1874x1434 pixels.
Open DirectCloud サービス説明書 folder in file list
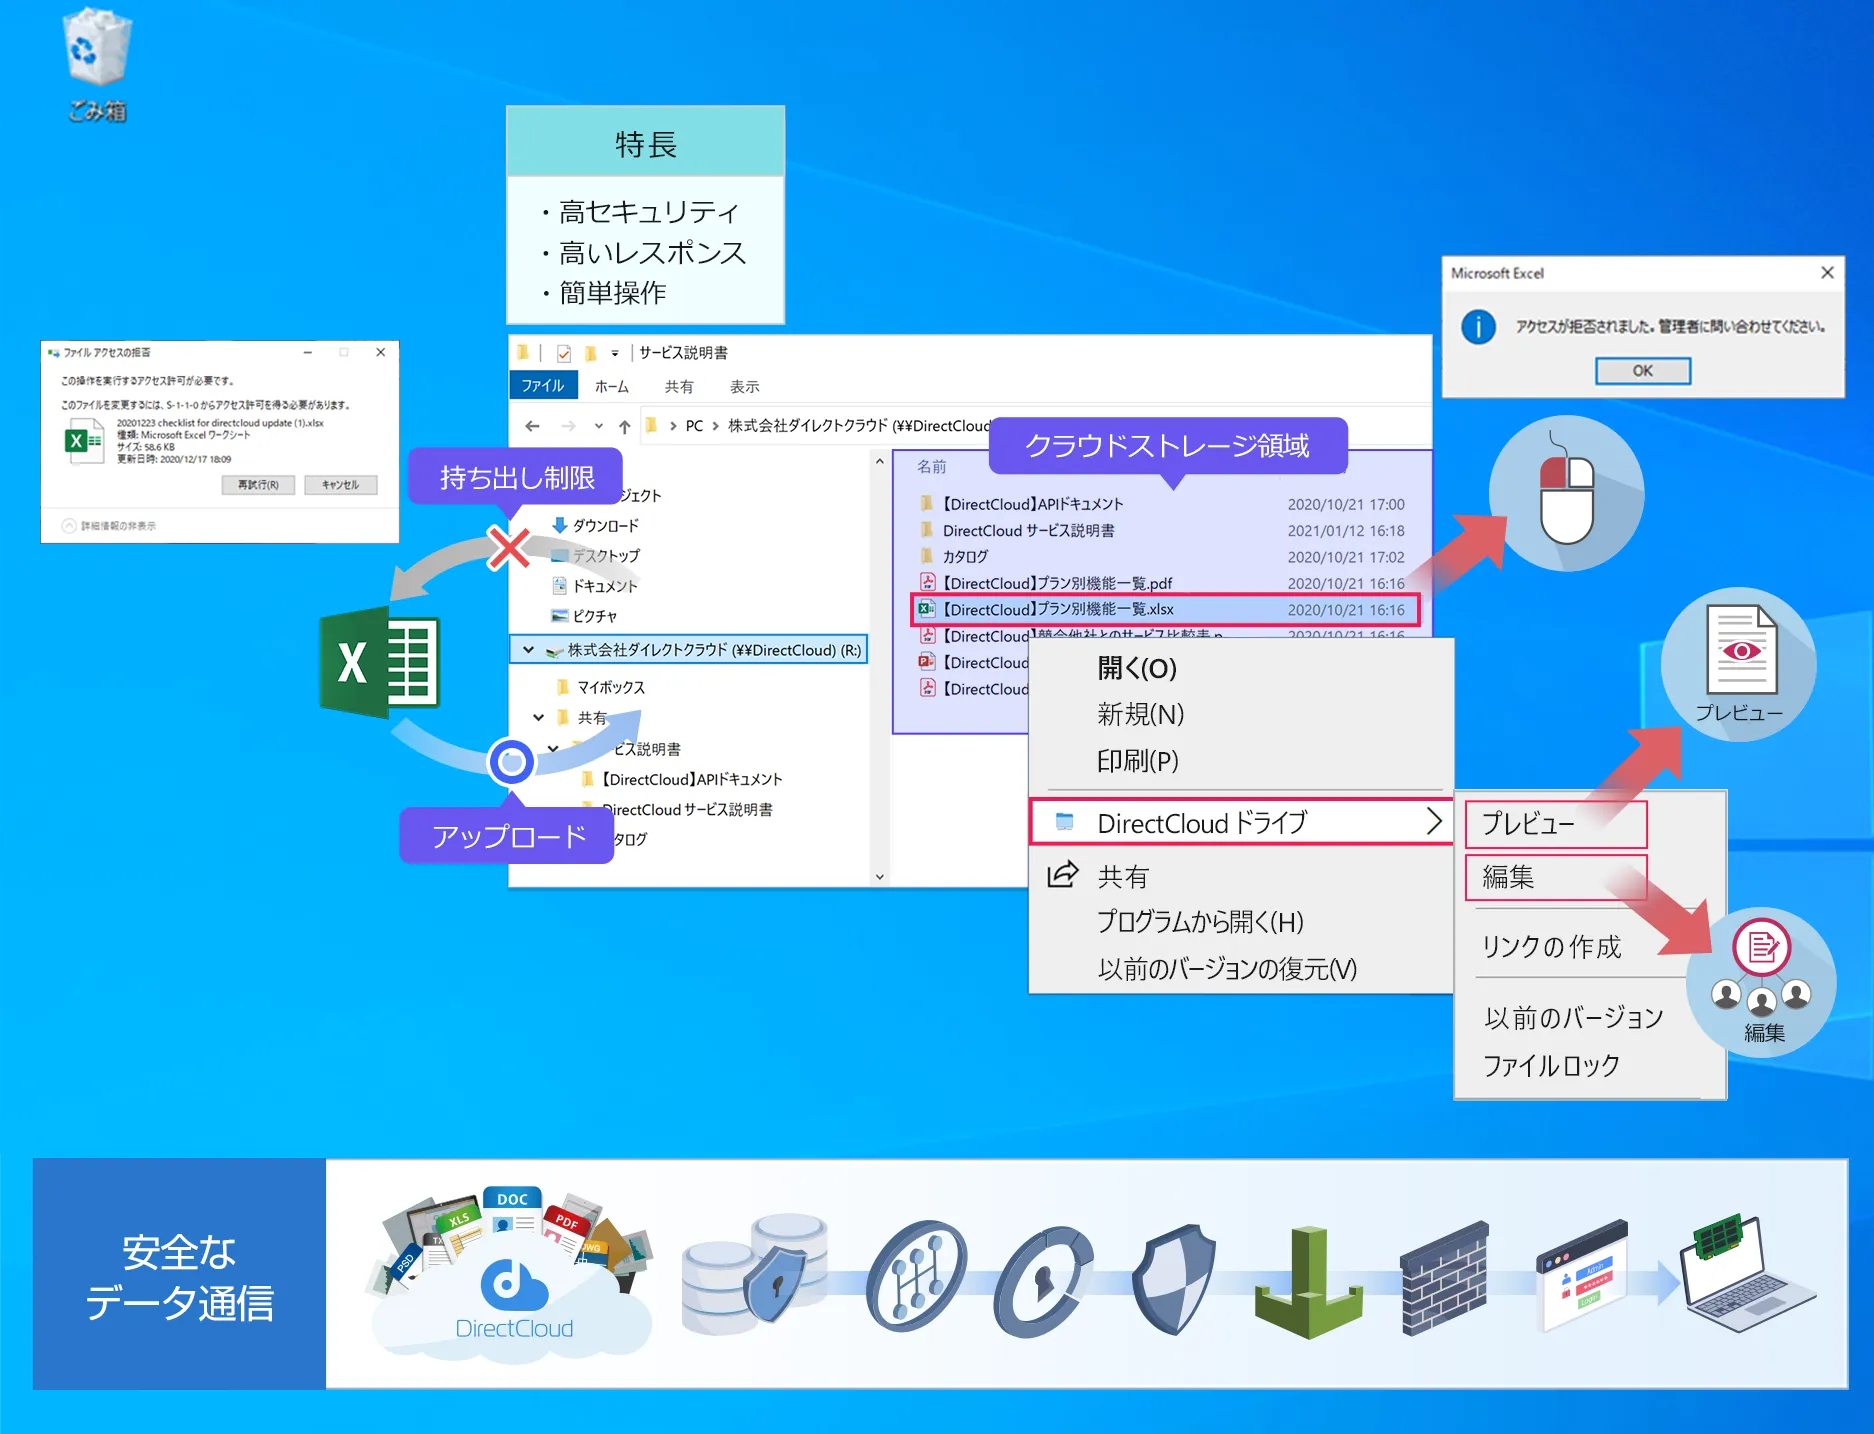1028,531
